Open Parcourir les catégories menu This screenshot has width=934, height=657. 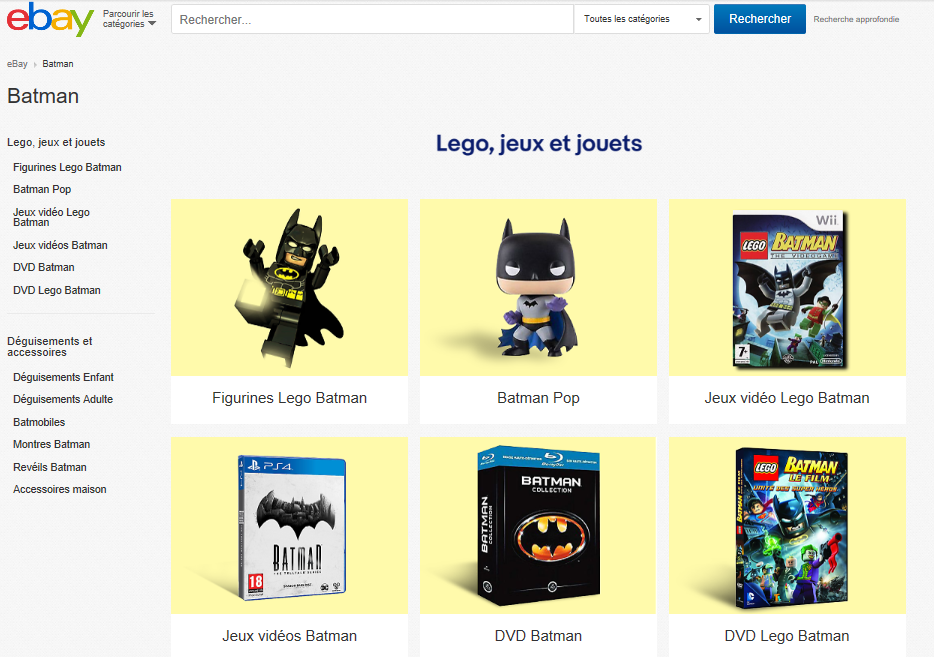pyautogui.click(x=129, y=19)
